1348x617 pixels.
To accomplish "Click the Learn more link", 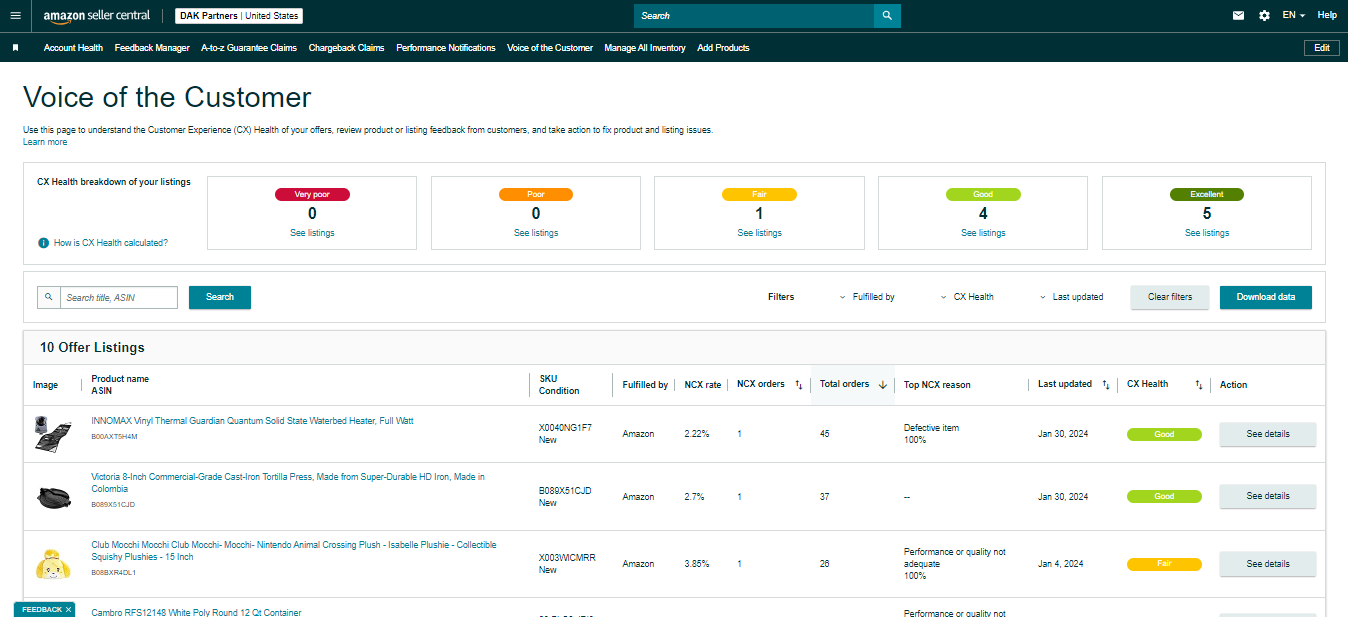I will coord(45,142).
